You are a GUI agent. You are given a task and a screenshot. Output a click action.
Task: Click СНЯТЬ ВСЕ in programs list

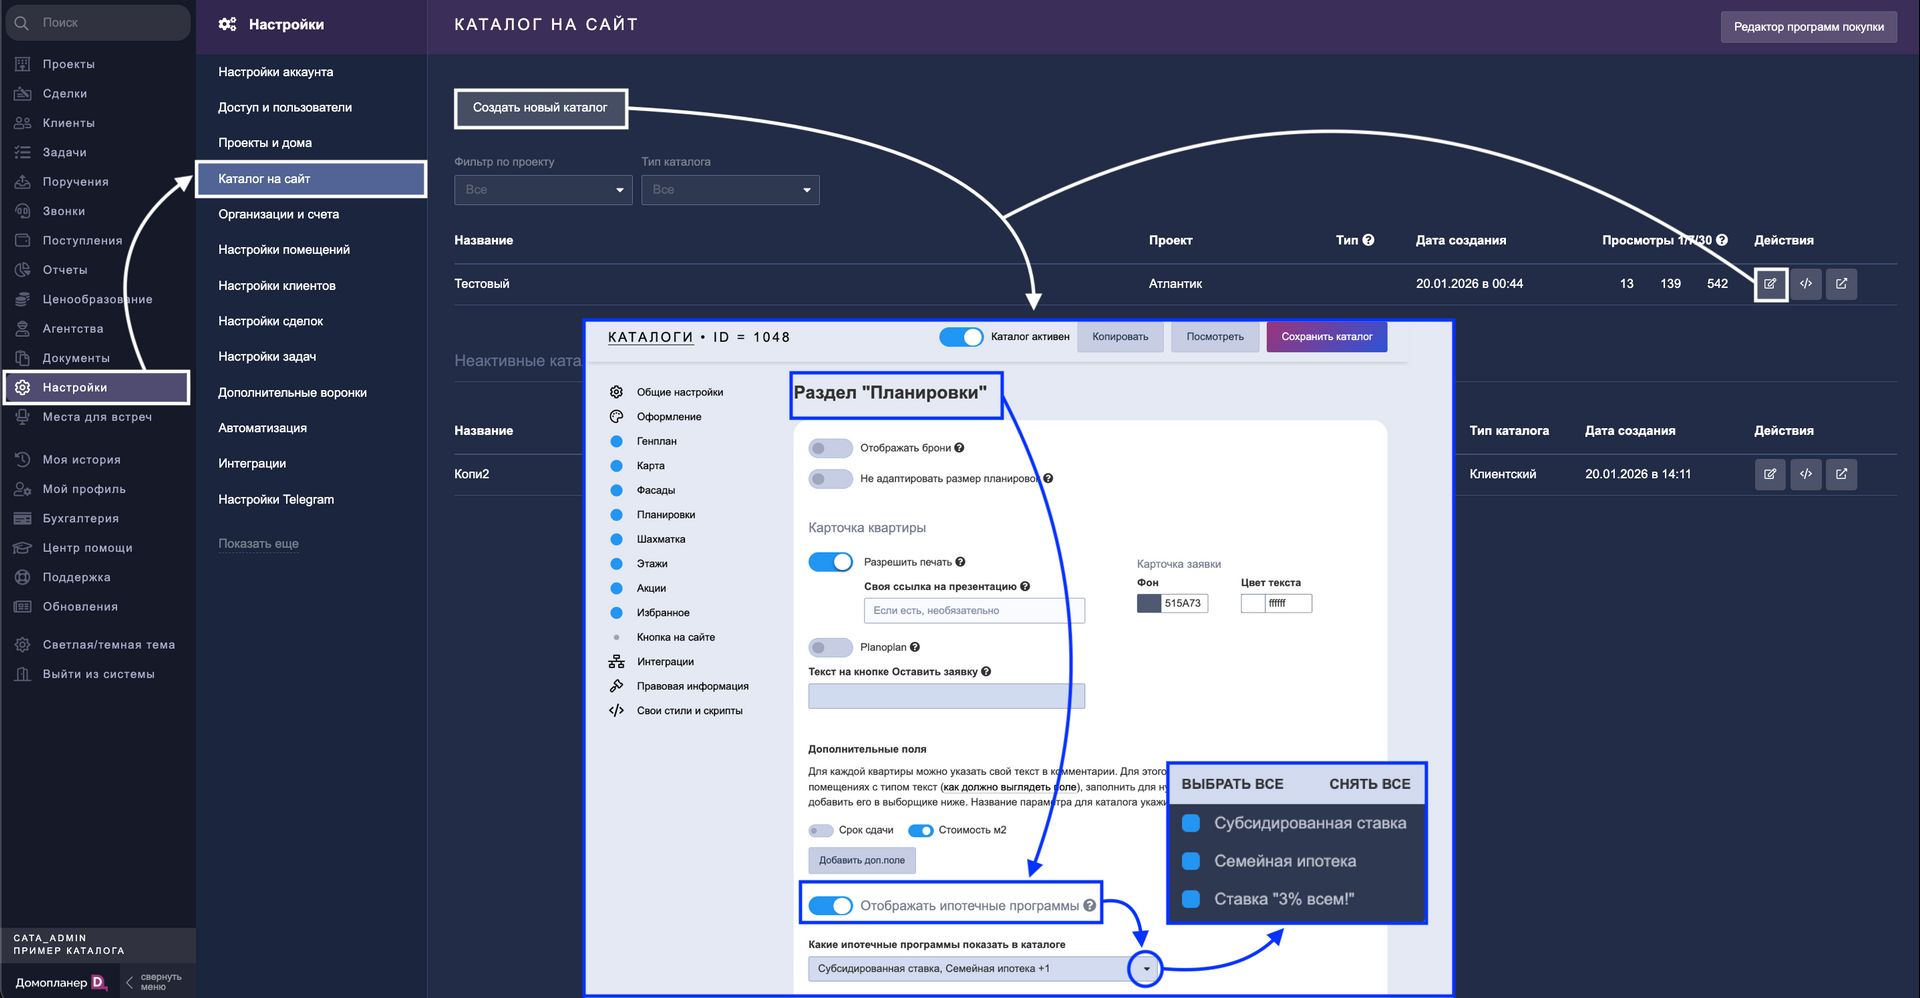point(1370,784)
